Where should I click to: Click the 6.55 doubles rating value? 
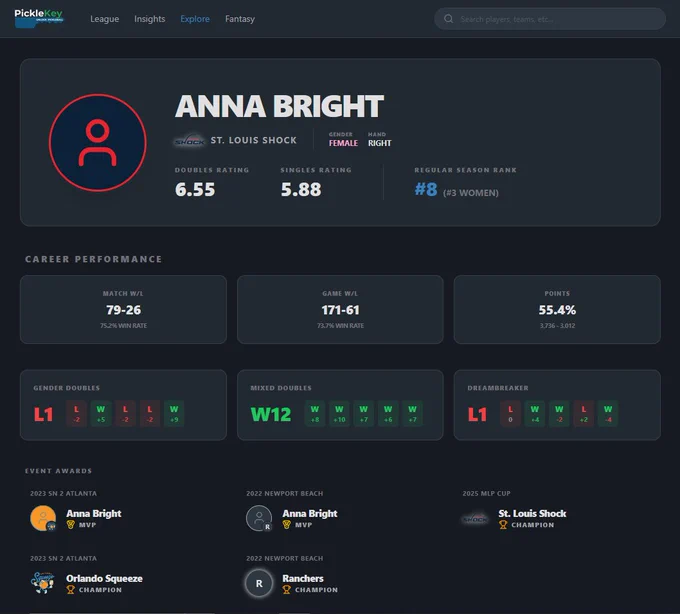[195, 189]
